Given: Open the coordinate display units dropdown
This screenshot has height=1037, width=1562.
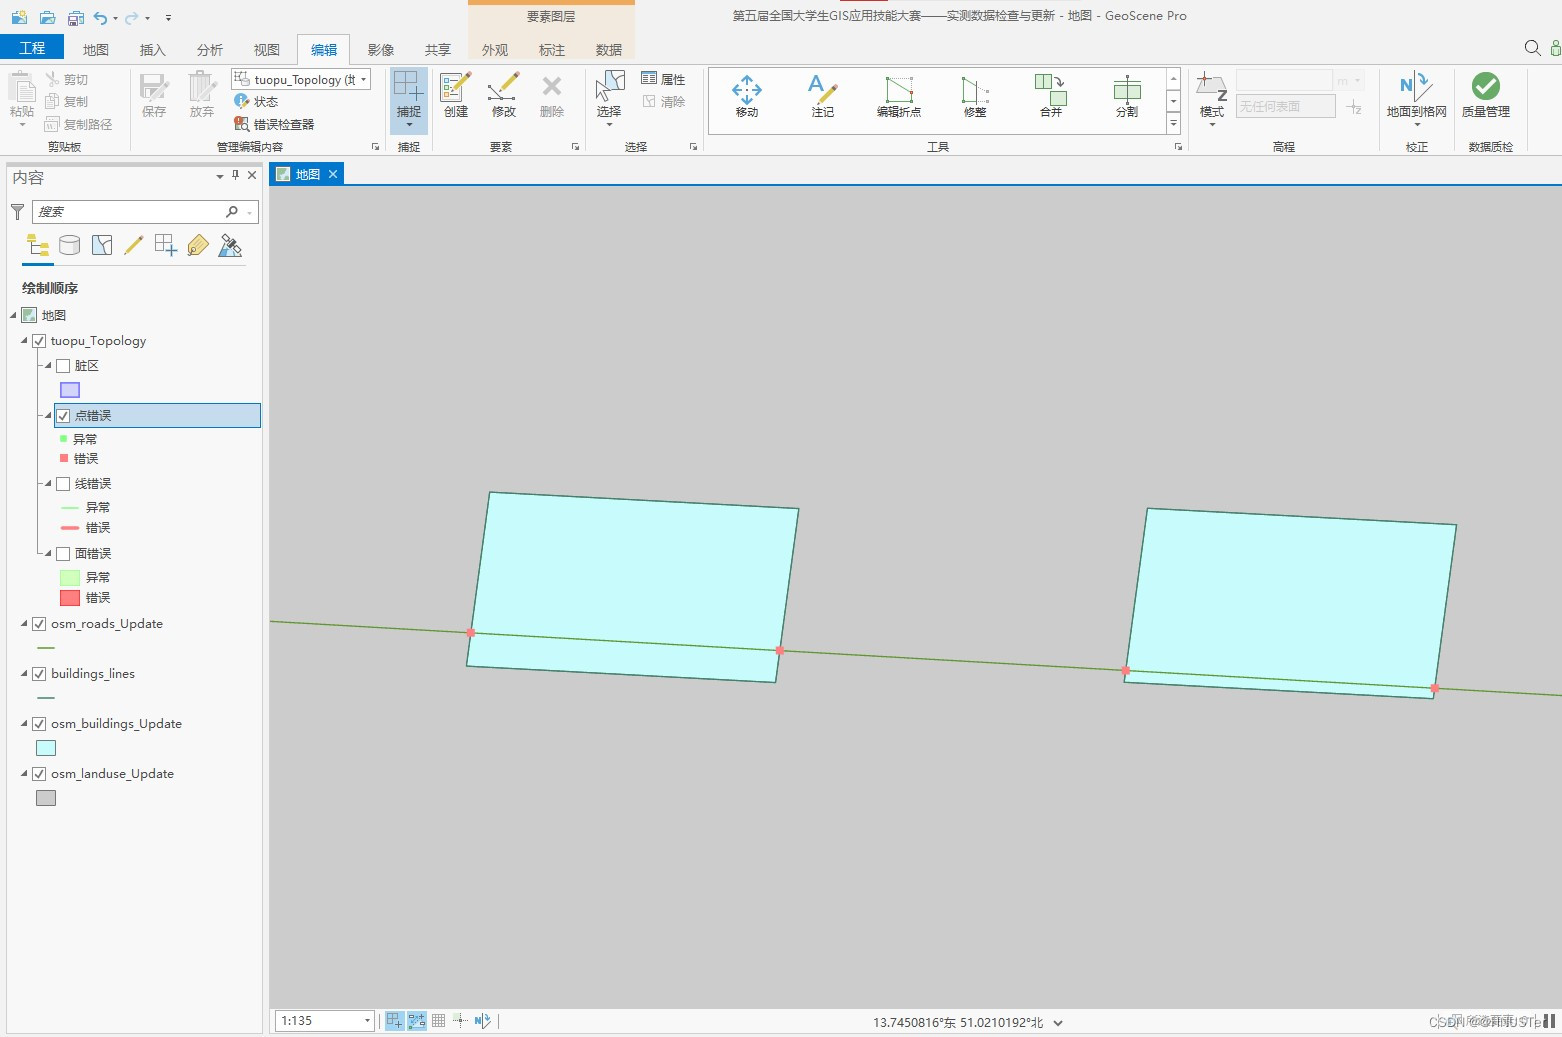Looking at the screenshot, I should point(1058,1022).
